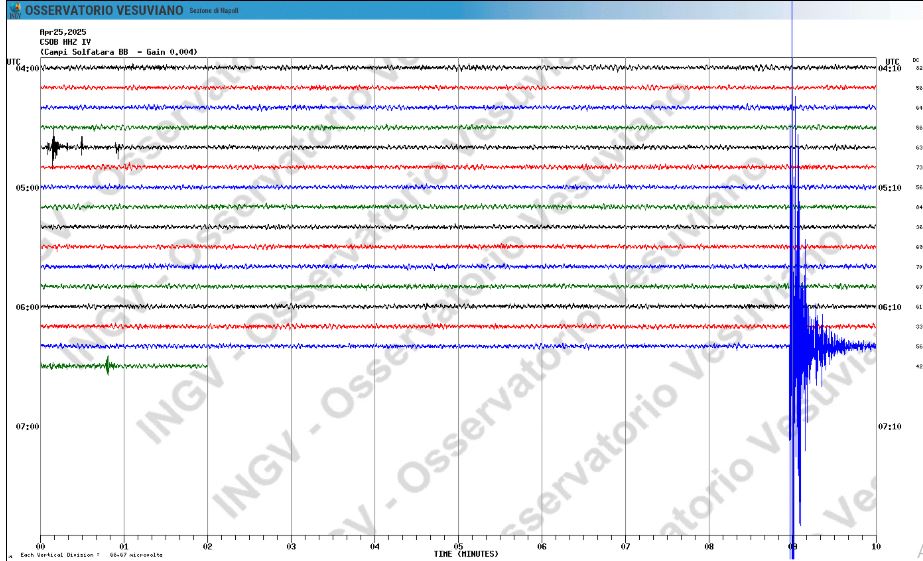The height and width of the screenshot is (561, 923).
Task: Click minute 04 on the time axis
Action: pos(375,546)
